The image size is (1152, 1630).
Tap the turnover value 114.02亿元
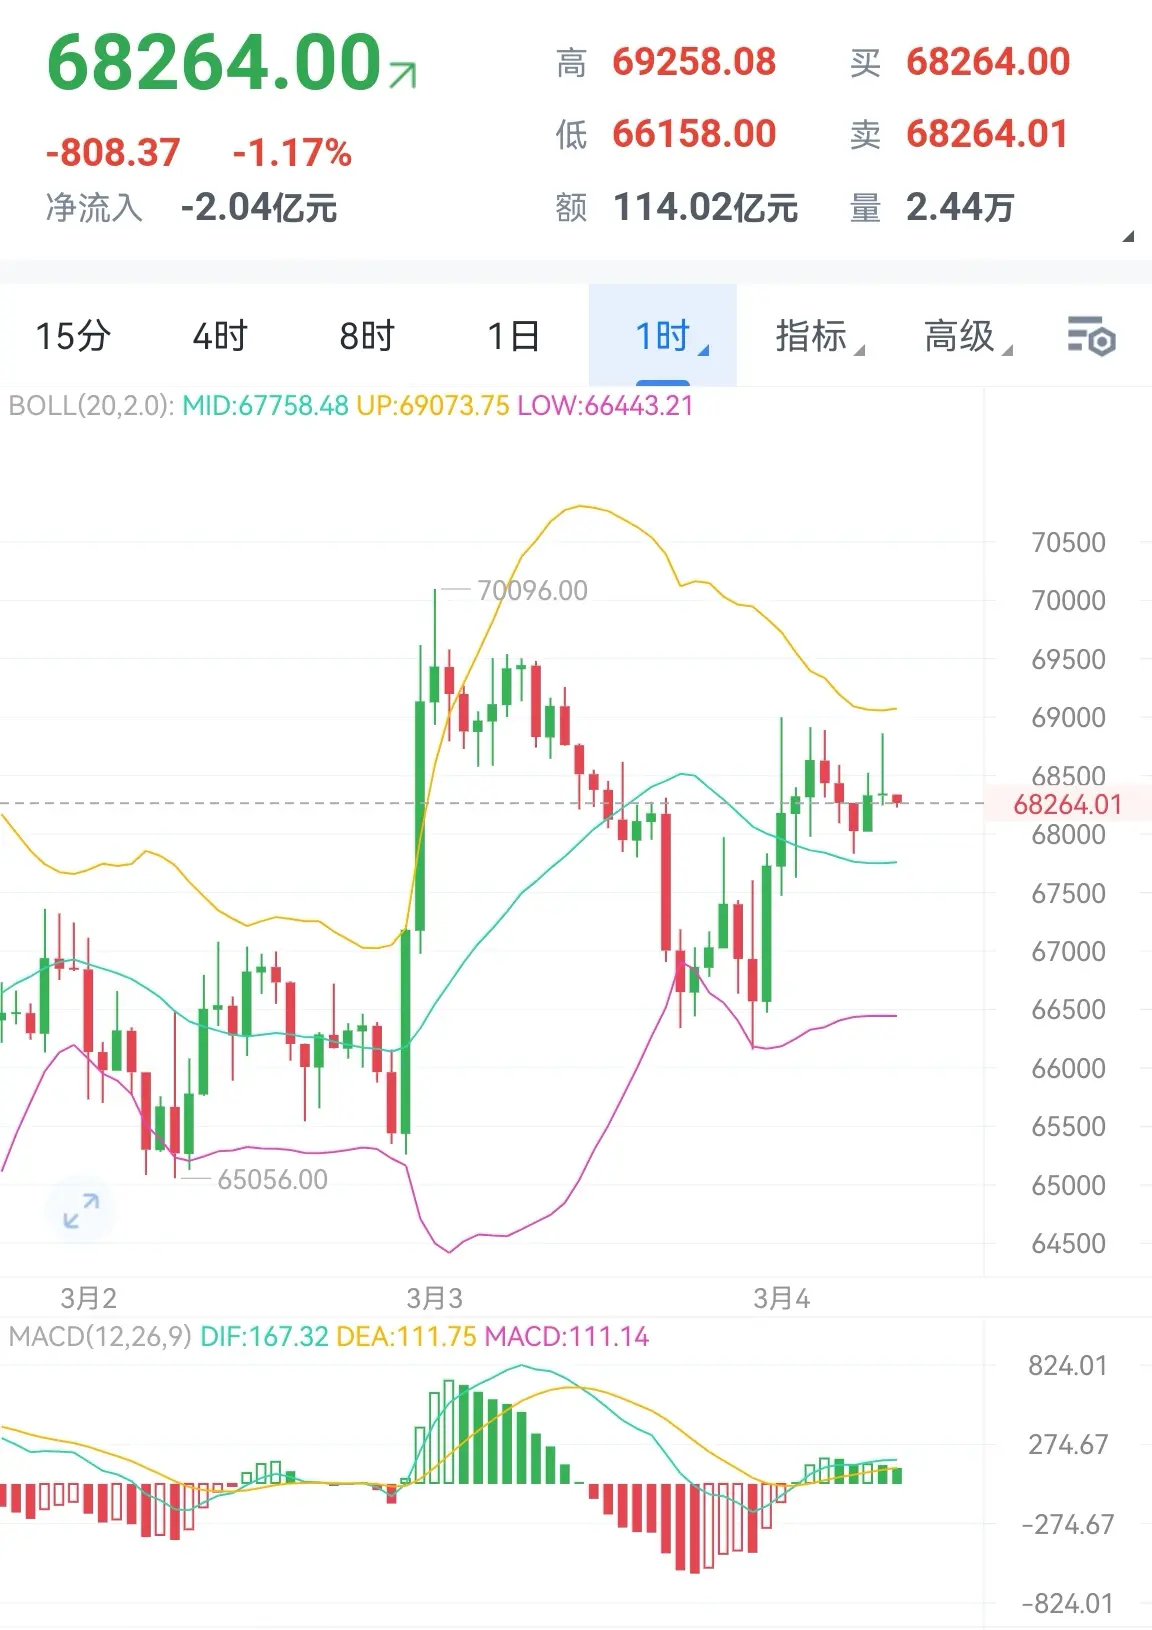(705, 207)
